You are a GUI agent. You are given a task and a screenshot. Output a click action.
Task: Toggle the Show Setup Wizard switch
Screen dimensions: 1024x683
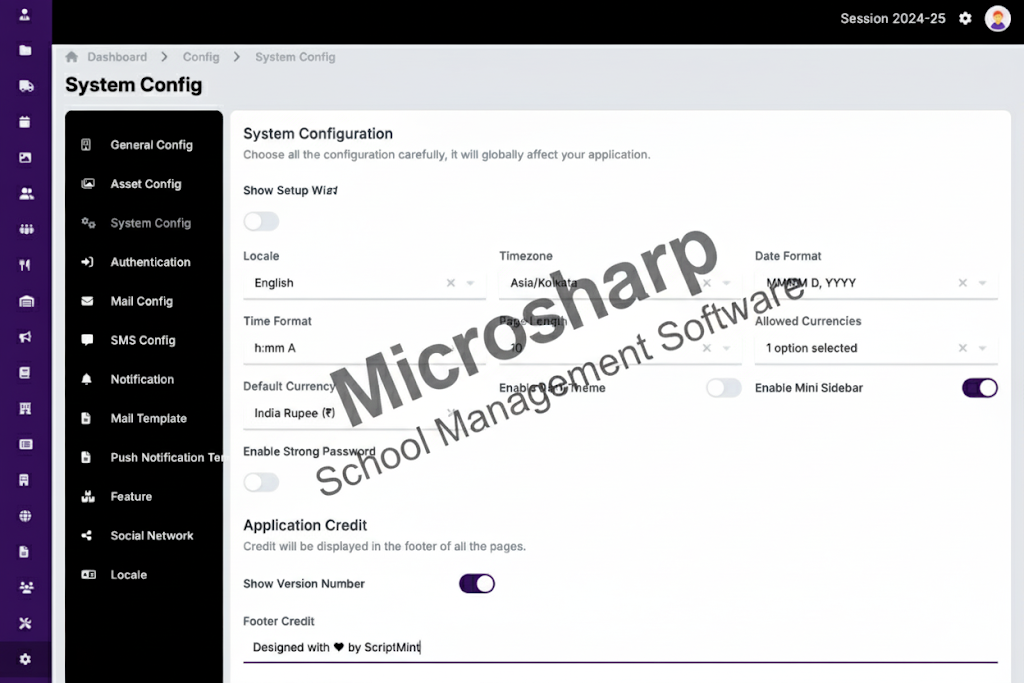point(261,221)
